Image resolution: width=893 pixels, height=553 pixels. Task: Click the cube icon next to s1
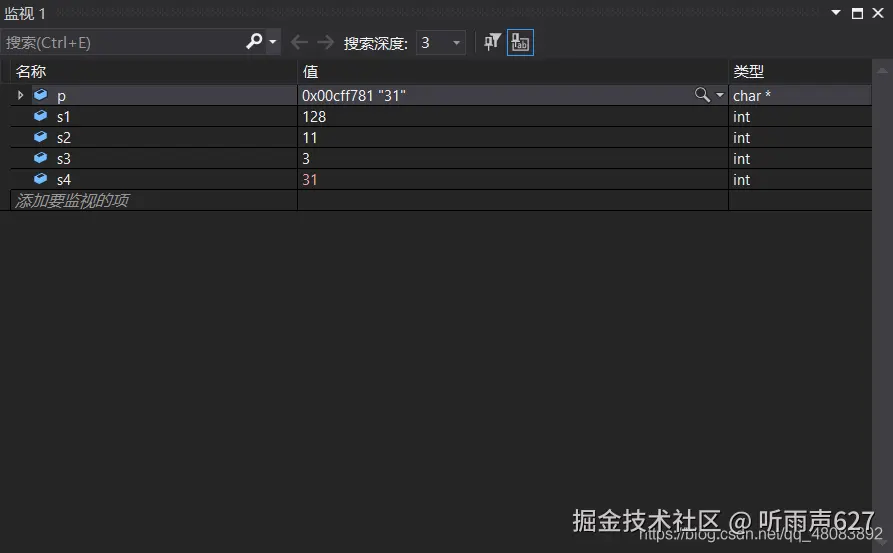[x=40, y=116]
